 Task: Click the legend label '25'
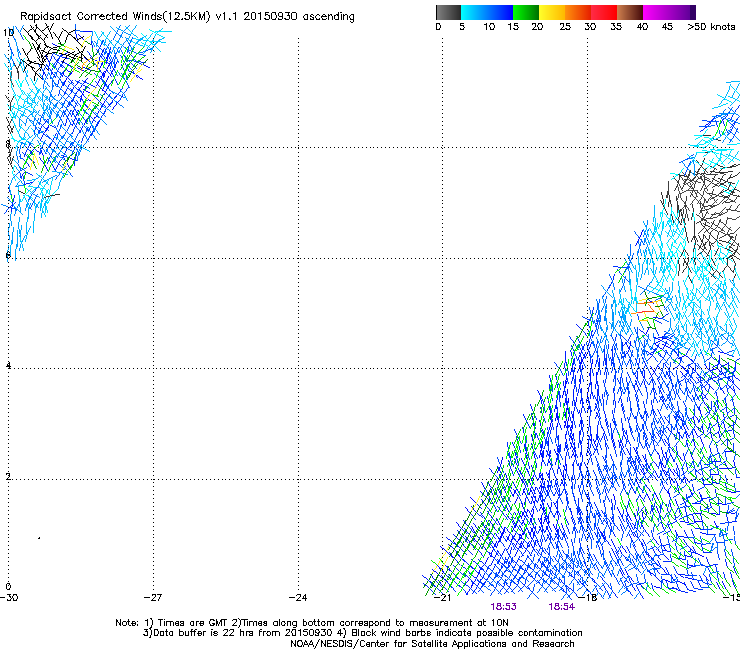(x=565, y=27)
